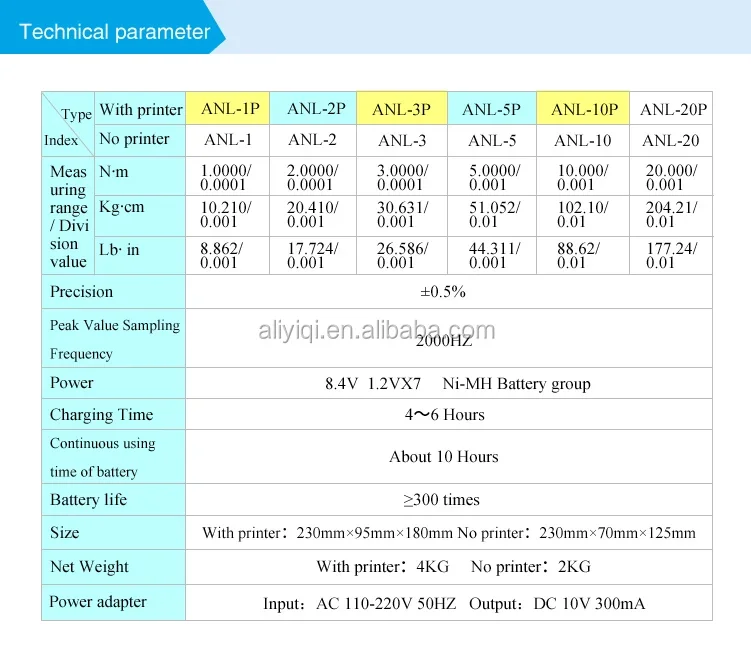Select the ±0.5% precision value
The height and width of the screenshot is (662, 751).
click(x=443, y=292)
